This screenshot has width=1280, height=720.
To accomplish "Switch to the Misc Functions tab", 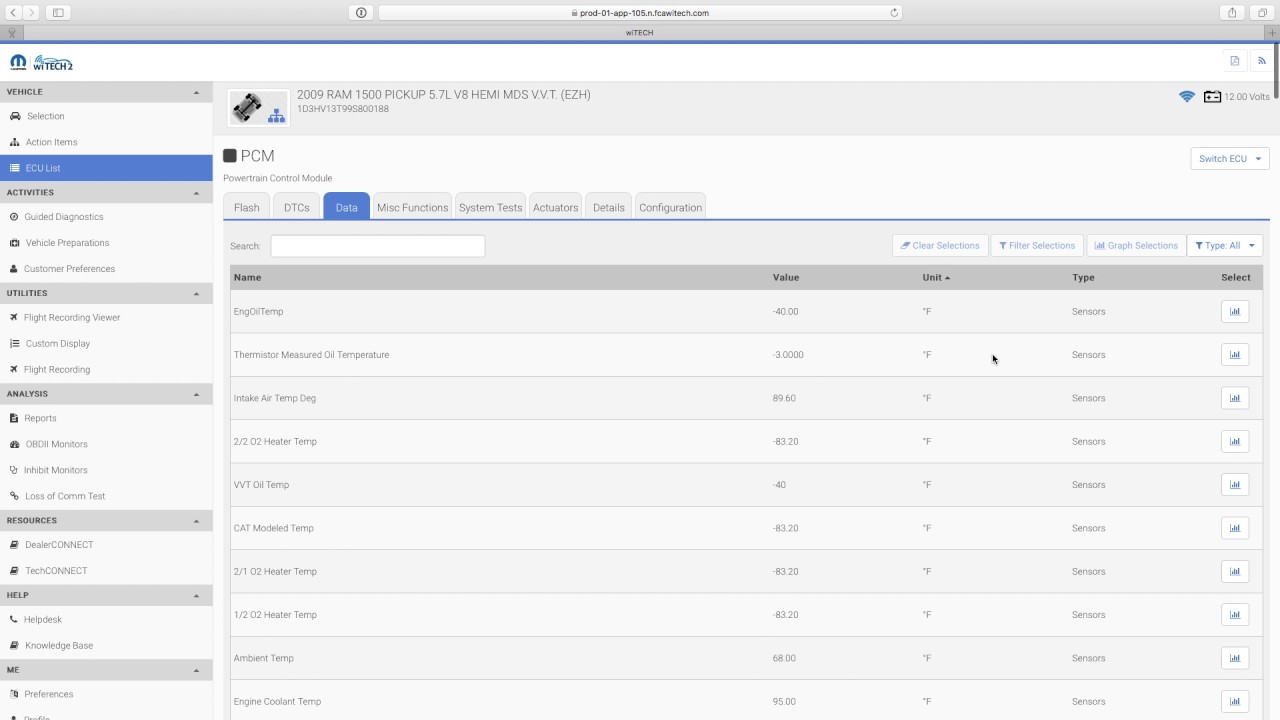I will click(x=412, y=207).
